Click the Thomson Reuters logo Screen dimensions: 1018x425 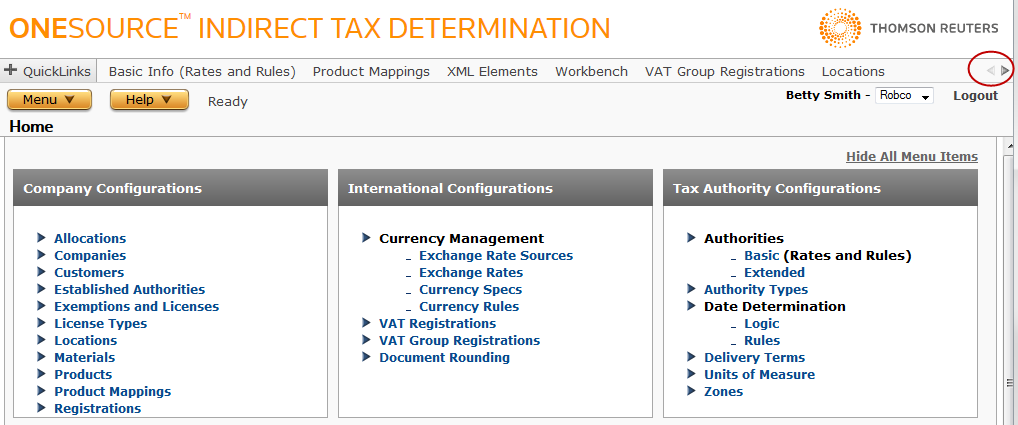[x=907, y=29]
